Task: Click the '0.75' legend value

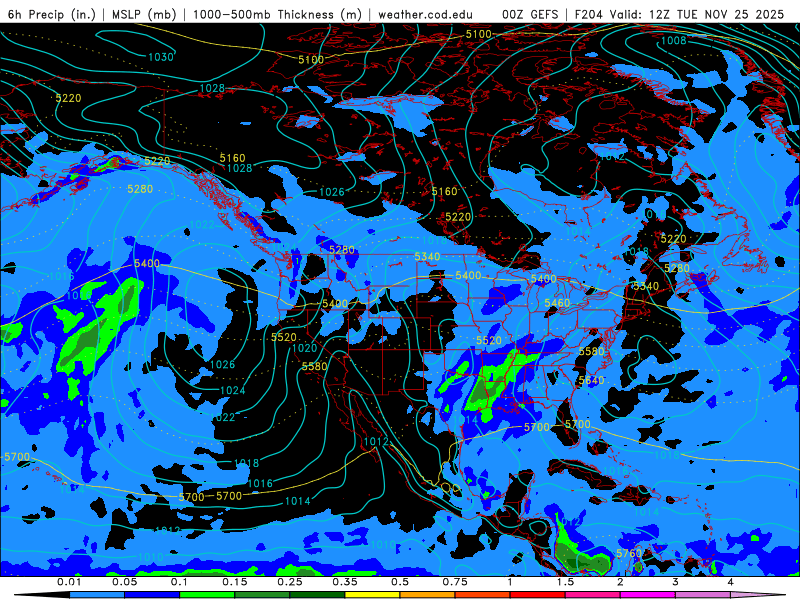Action: [455, 582]
